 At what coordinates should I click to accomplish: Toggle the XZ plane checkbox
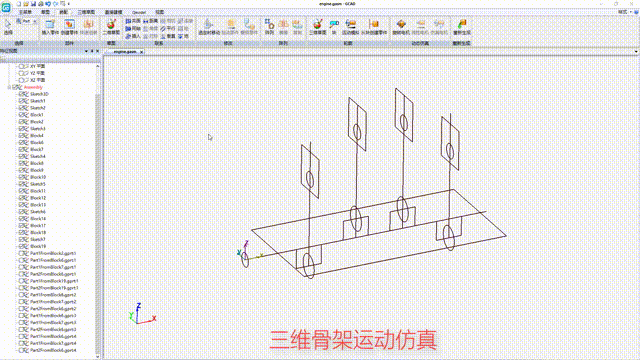click(x=21, y=80)
